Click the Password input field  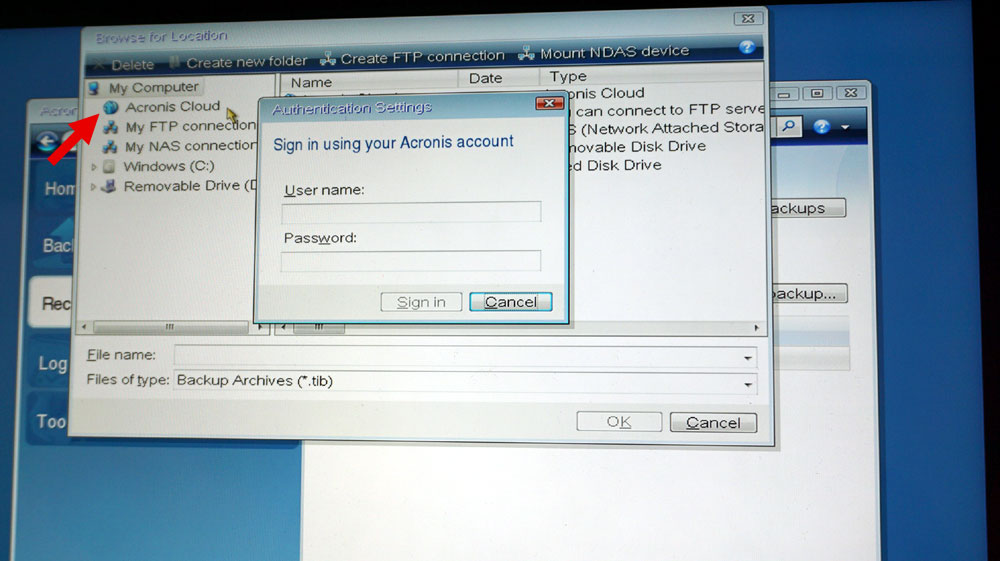[x=411, y=260]
